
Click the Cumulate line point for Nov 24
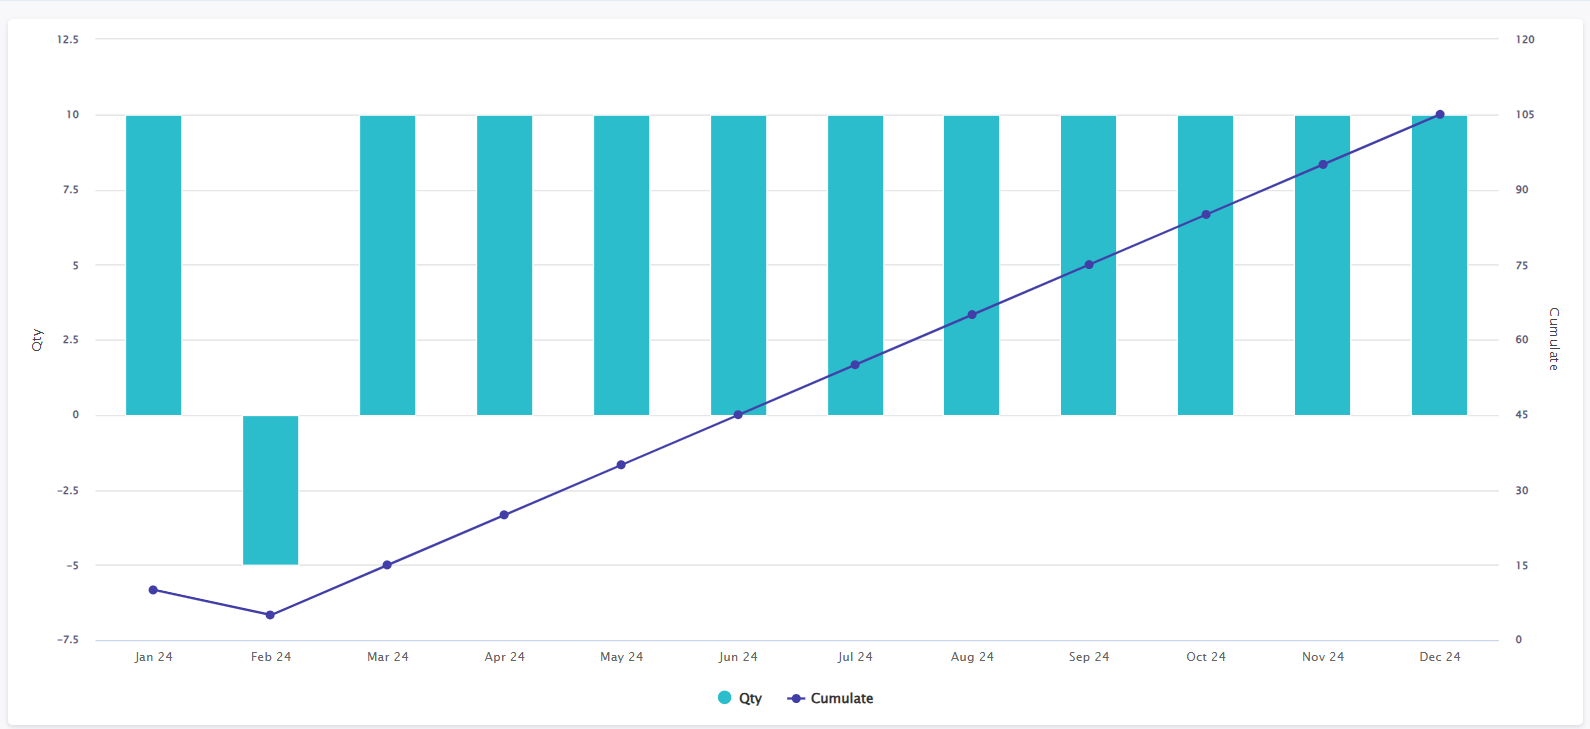(1323, 164)
